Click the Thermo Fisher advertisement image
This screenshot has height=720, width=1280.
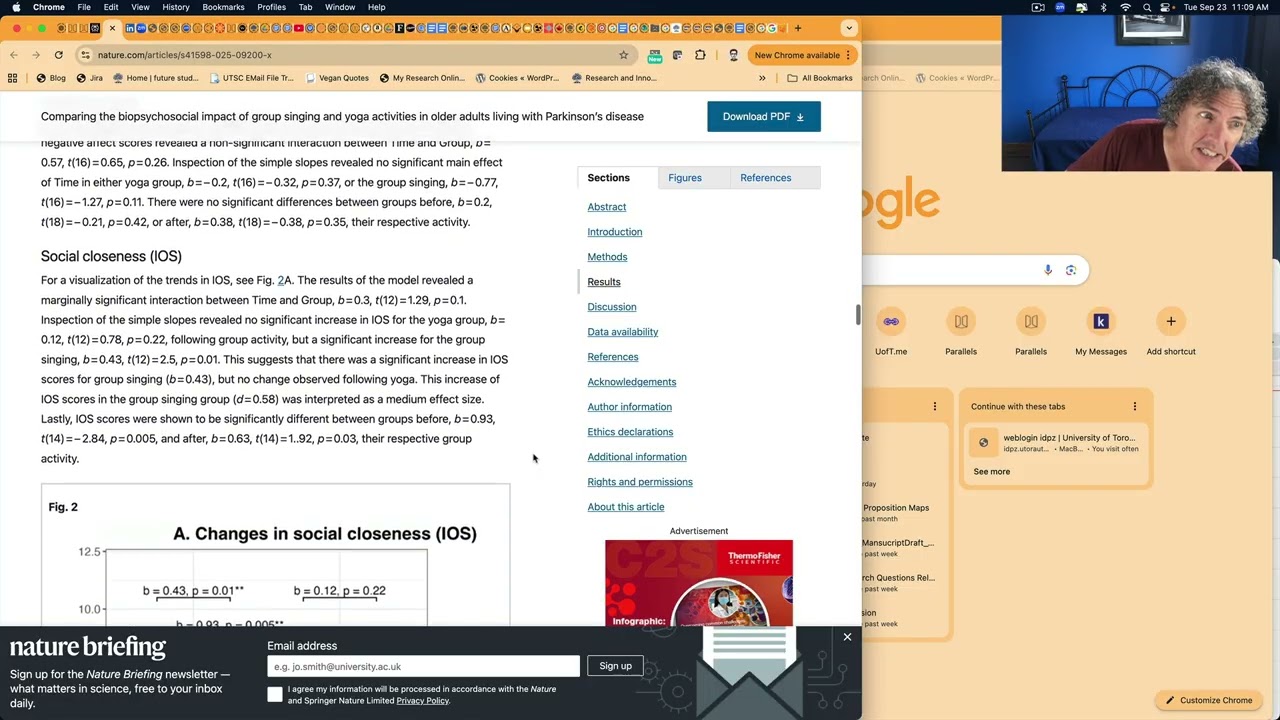pyautogui.click(x=699, y=584)
